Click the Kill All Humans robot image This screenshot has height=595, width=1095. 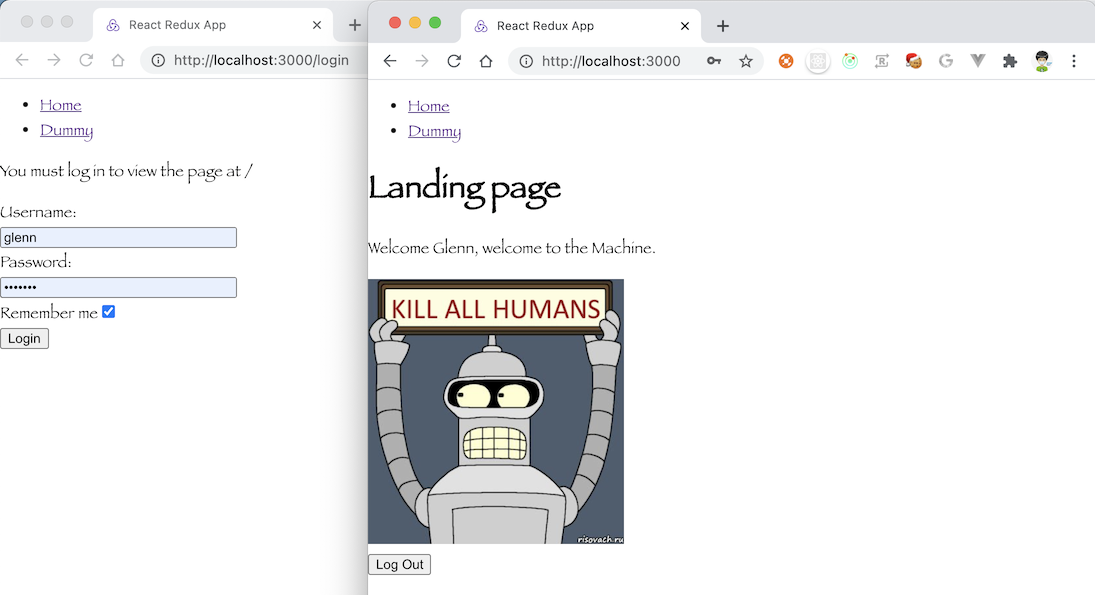pyautogui.click(x=496, y=411)
